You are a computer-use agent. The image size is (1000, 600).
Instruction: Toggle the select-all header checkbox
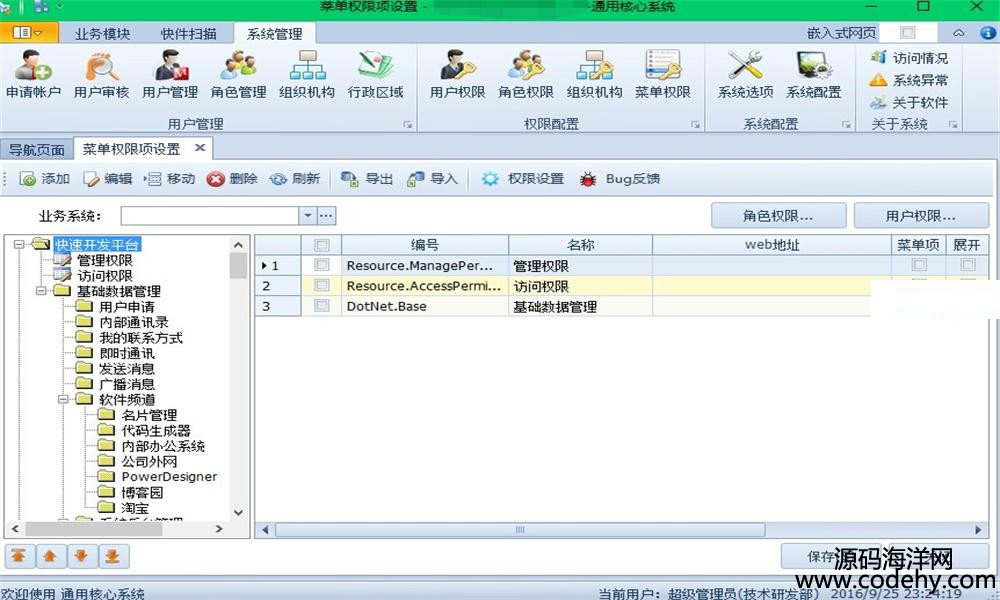[321, 245]
